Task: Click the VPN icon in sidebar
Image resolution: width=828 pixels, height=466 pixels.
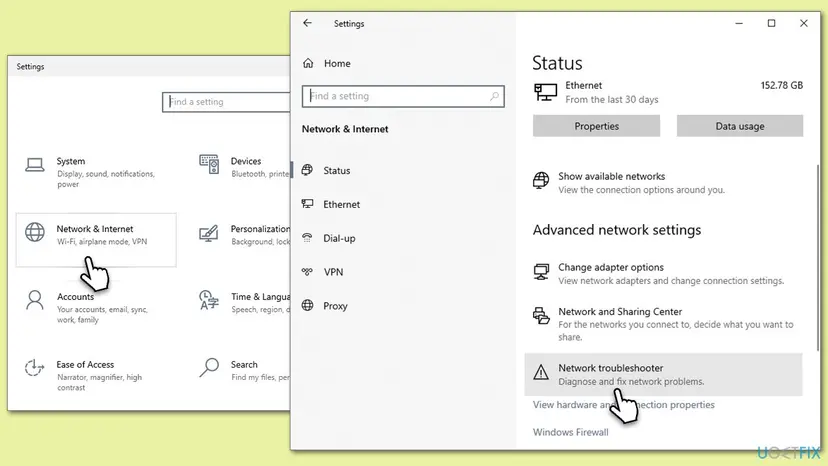Action: [x=307, y=272]
